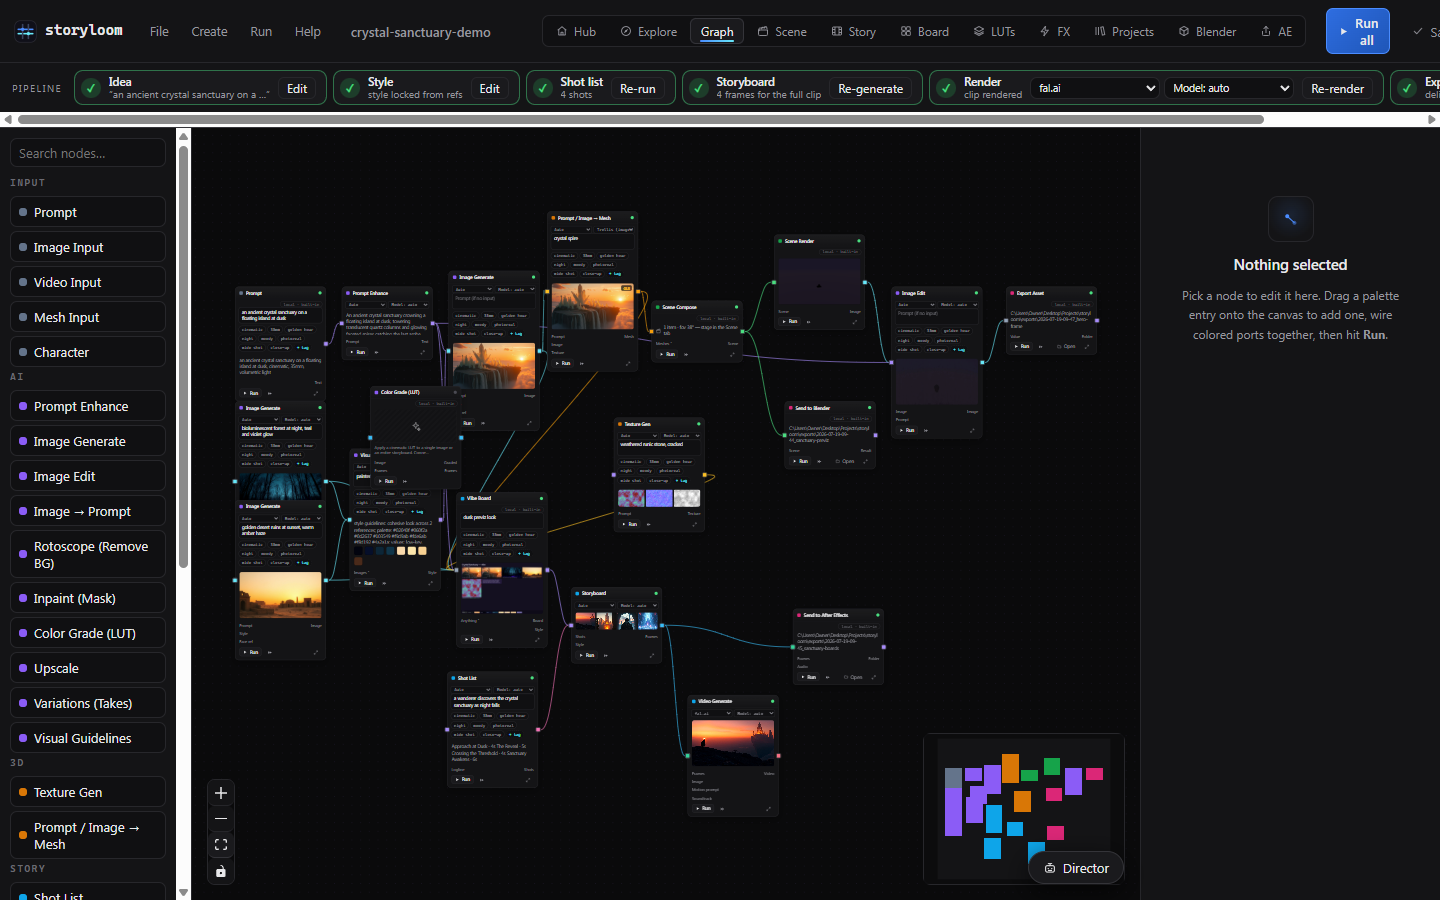Screen dimensions: 1440x900
Task: Run the Image Edit node
Action: click(x=907, y=430)
